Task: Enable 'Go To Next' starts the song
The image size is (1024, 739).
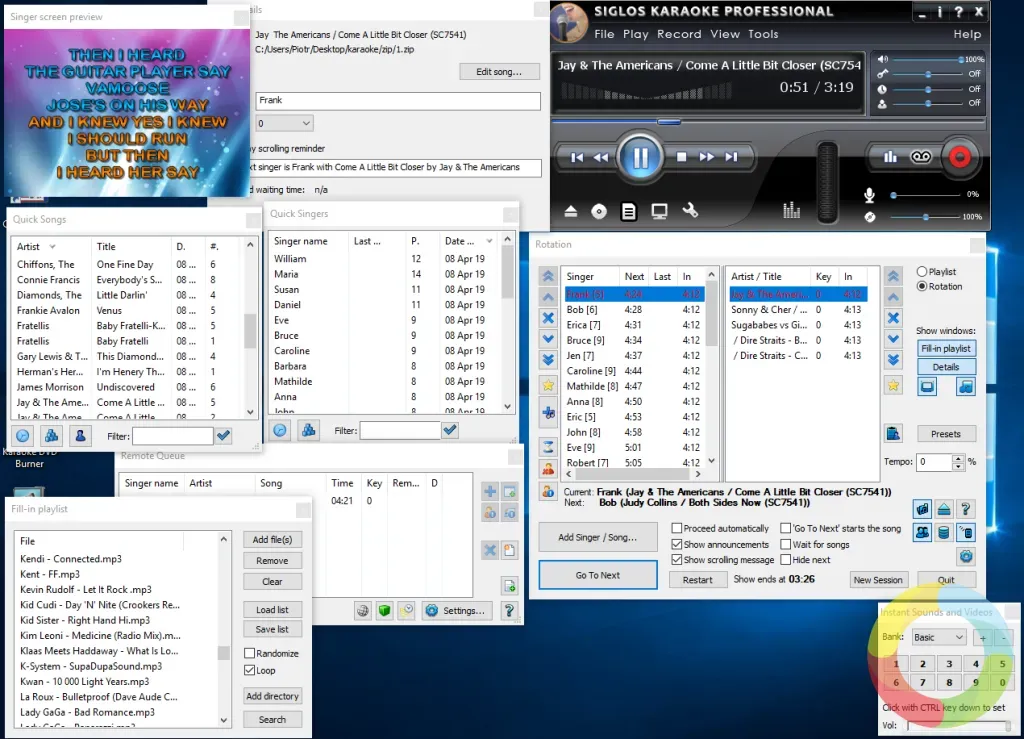Action: coord(786,528)
